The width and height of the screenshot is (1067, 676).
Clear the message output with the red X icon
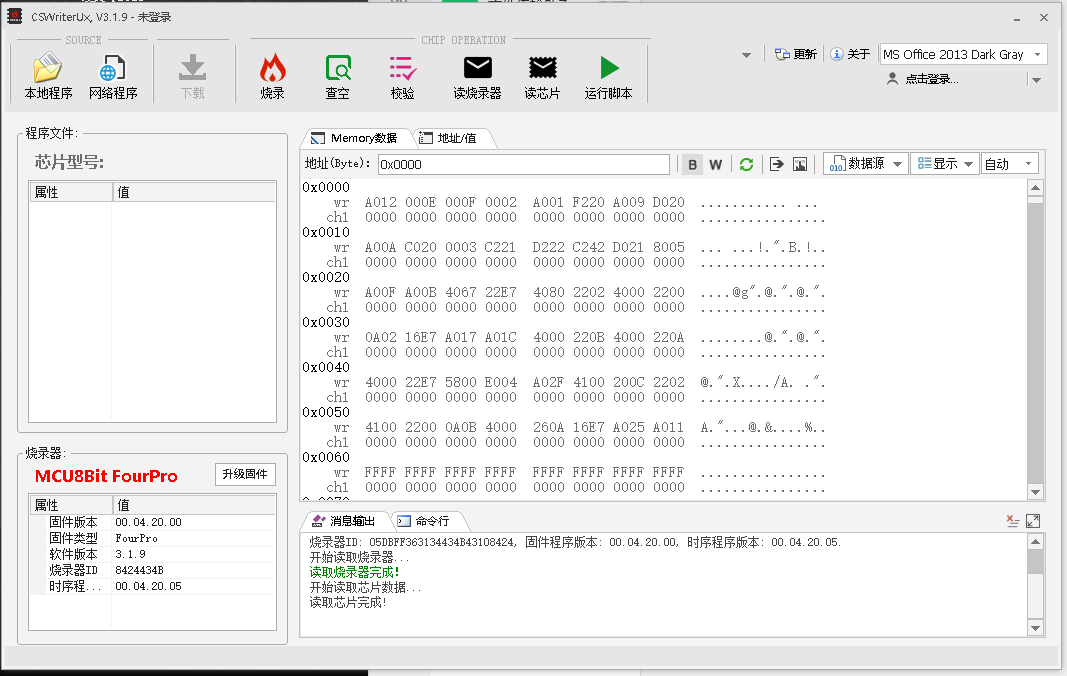(x=1013, y=521)
